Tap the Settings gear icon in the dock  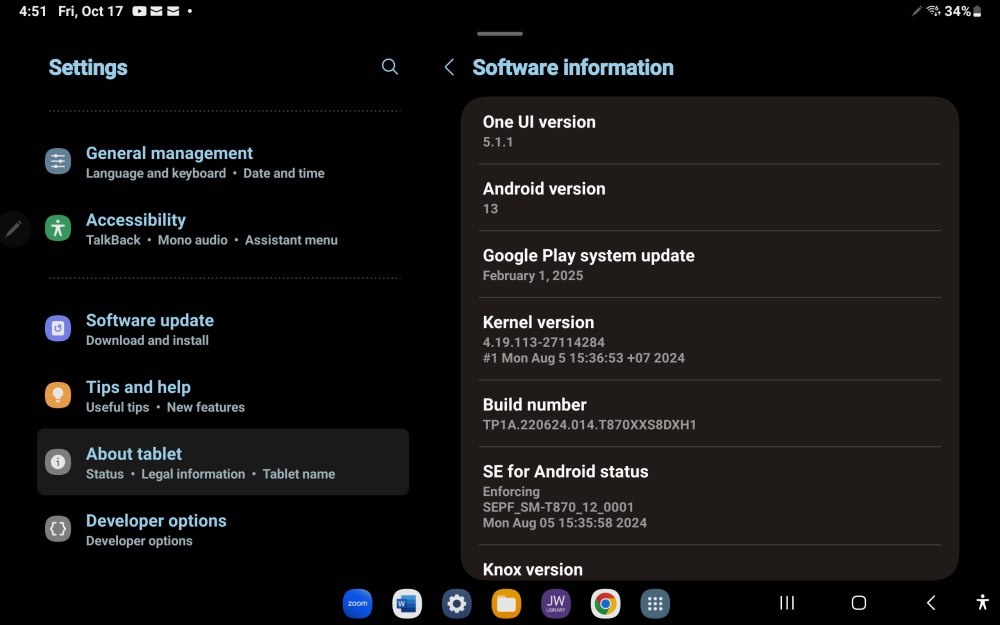pos(456,603)
